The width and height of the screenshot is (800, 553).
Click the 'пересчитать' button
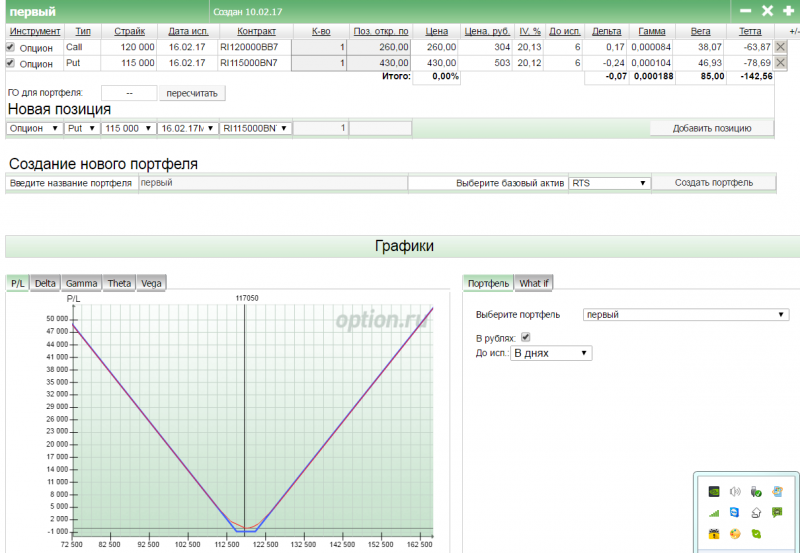coord(192,93)
